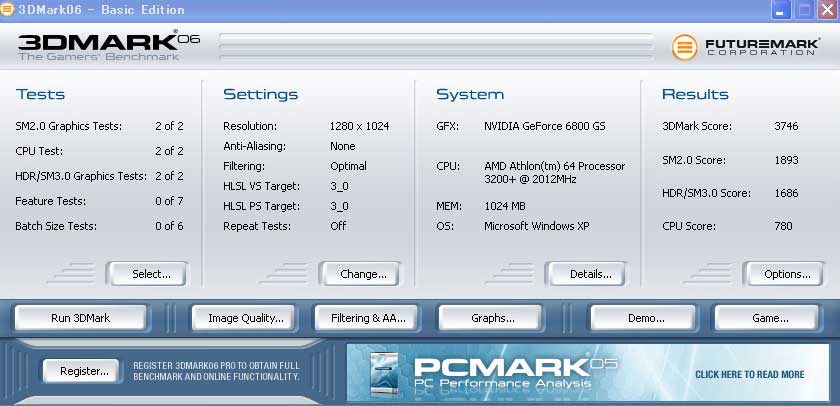The image size is (840, 406).
Task: Click the PCMark05 box art thumbnail
Action: pyautogui.click(x=385, y=373)
